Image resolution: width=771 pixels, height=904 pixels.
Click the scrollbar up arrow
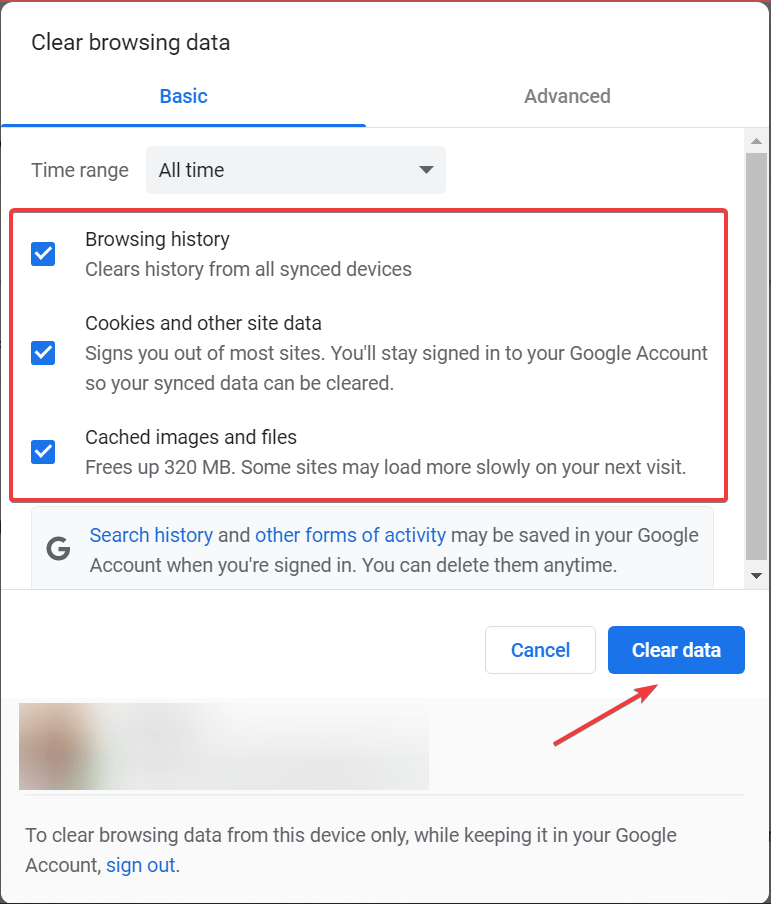point(757,141)
